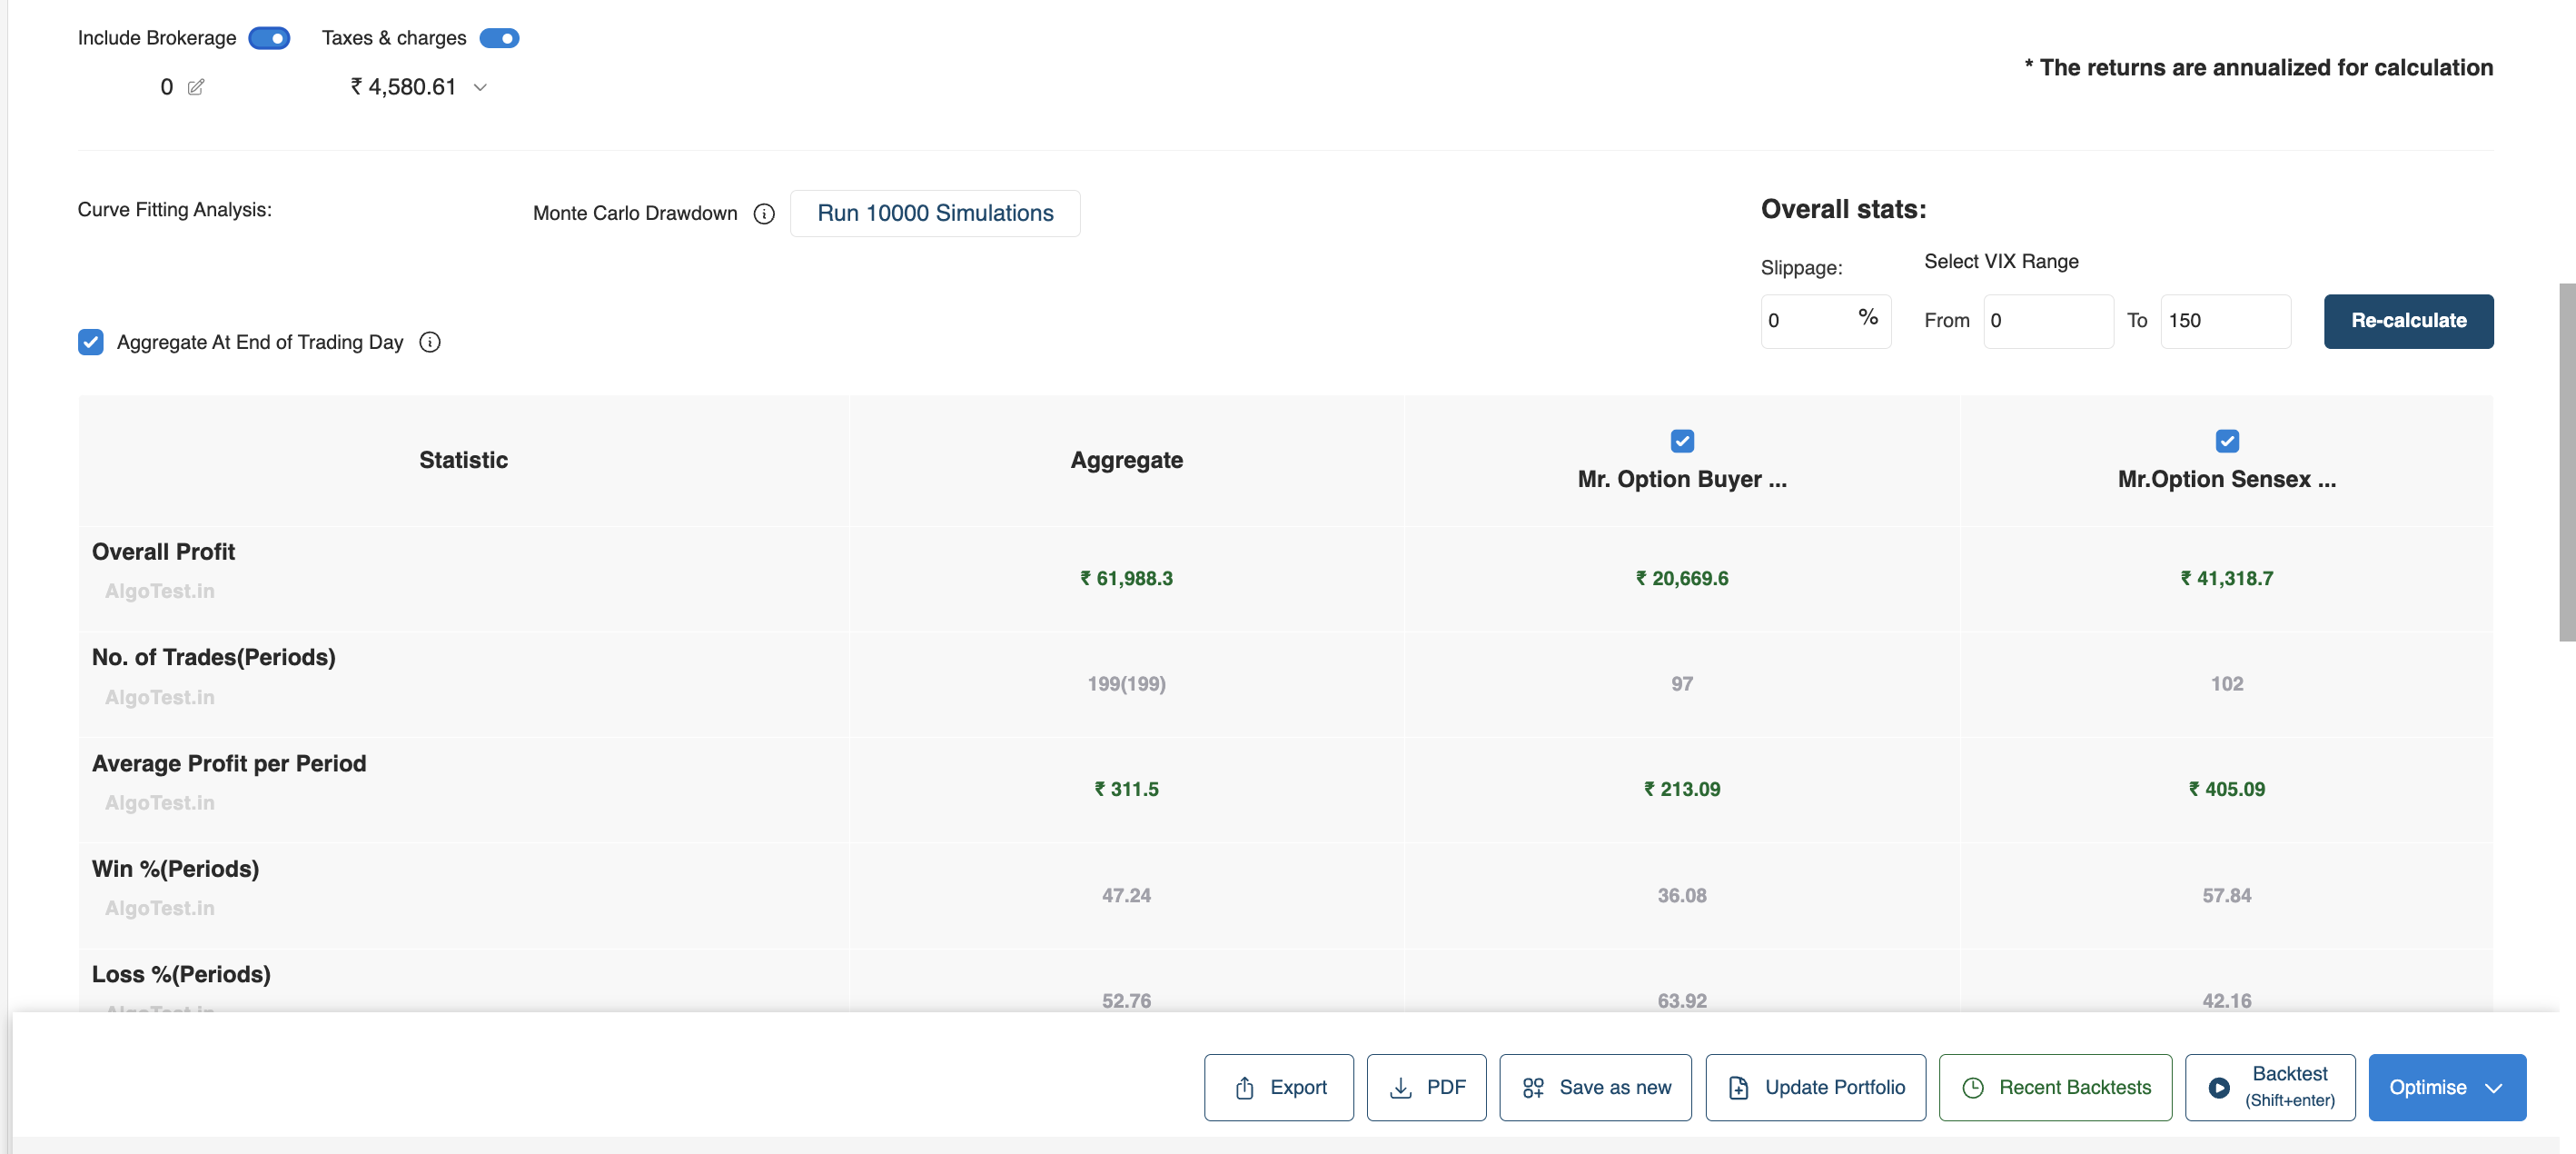Run 10000 Simulations
The width and height of the screenshot is (2576, 1154).
click(934, 213)
